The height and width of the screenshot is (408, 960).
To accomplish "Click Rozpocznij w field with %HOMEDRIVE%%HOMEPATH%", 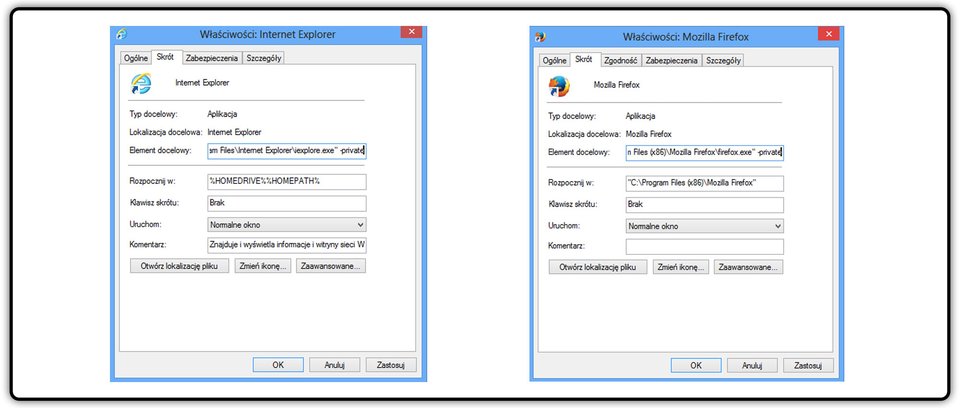I will (x=287, y=181).
